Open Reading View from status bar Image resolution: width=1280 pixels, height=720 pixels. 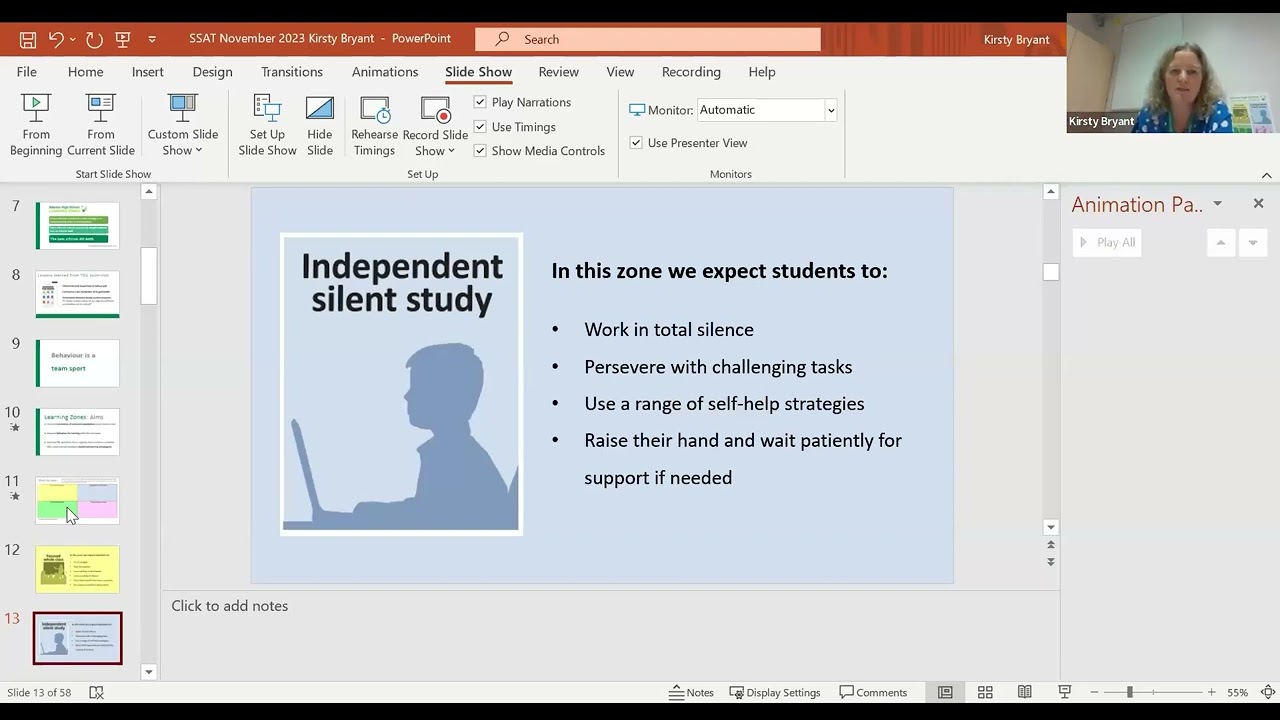pyautogui.click(x=1025, y=692)
